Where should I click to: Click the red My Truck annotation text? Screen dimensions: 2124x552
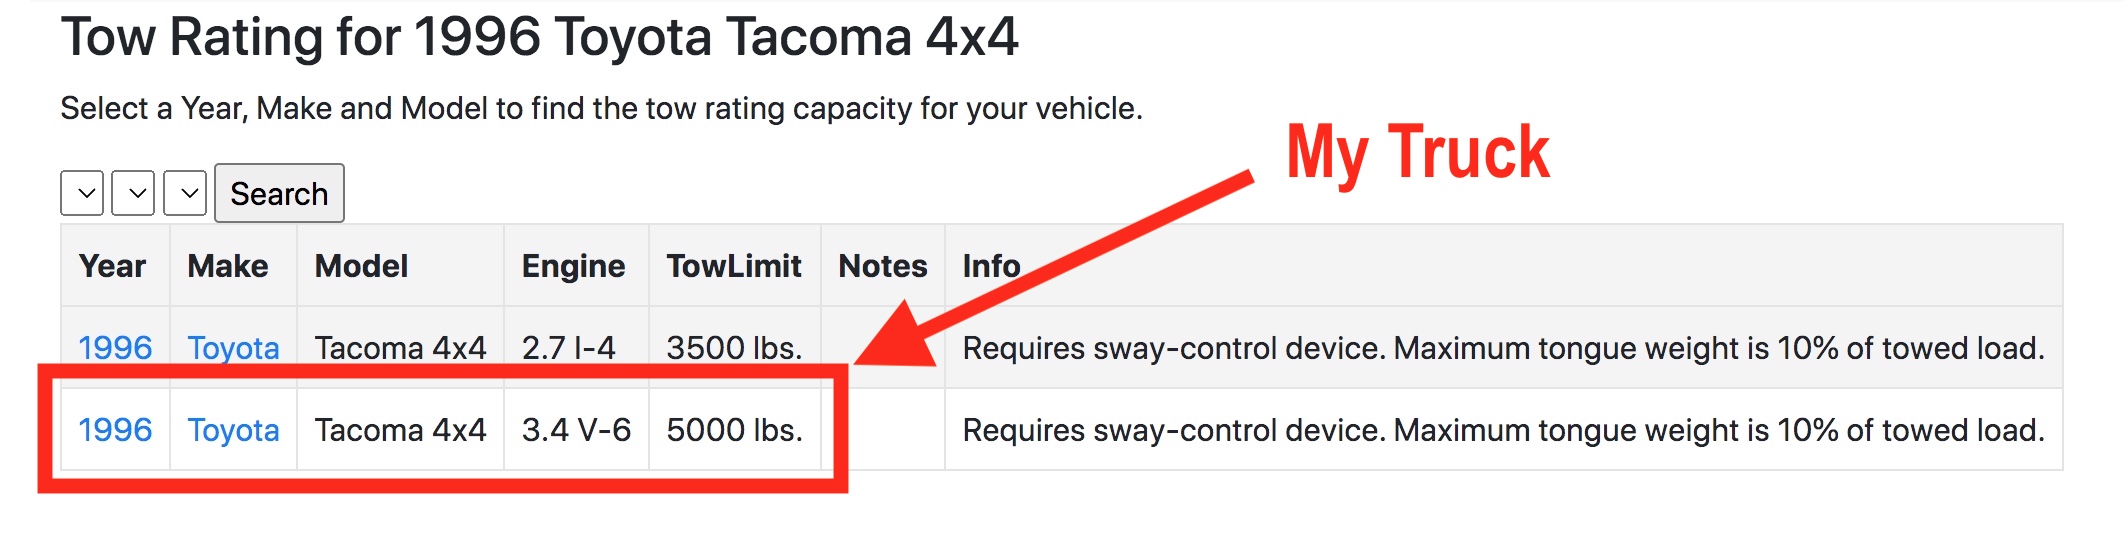[1417, 153]
